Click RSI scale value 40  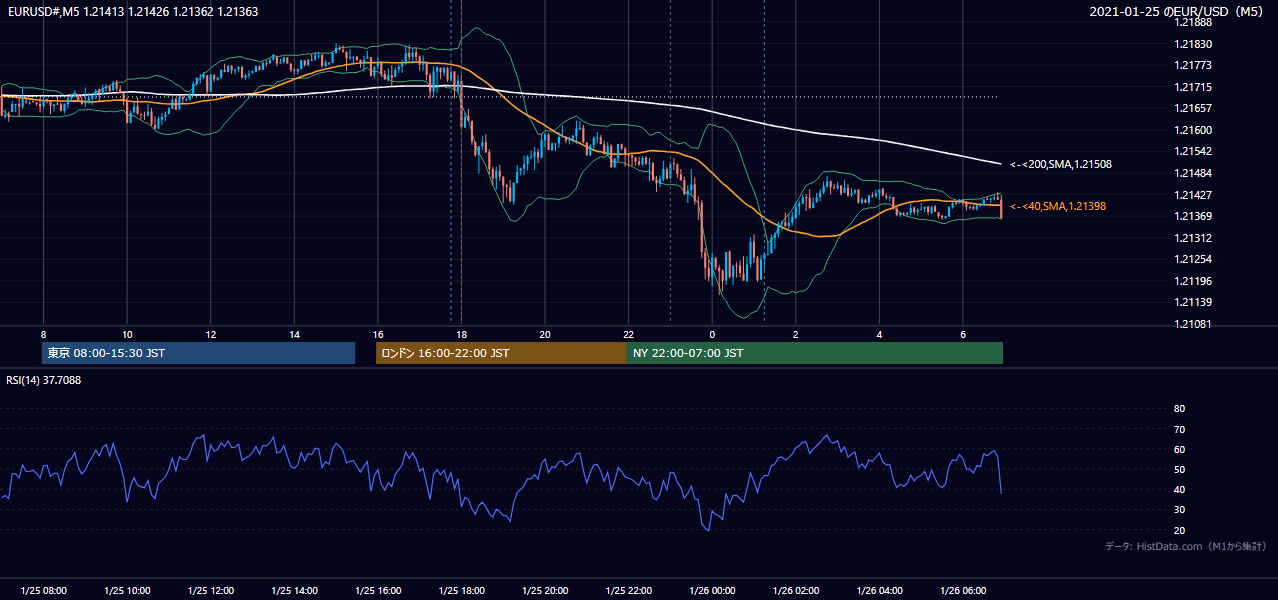click(x=1179, y=490)
